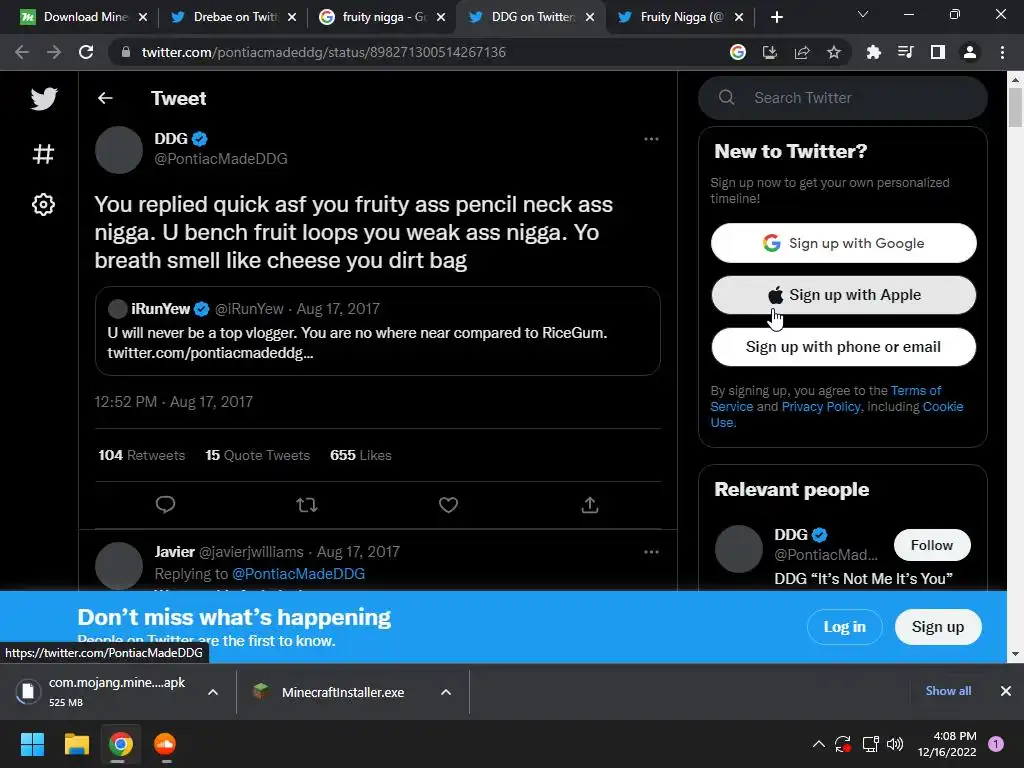Open the SoundCloud taskbar icon
The image size is (1024, 768).
(x=164, y=744)
